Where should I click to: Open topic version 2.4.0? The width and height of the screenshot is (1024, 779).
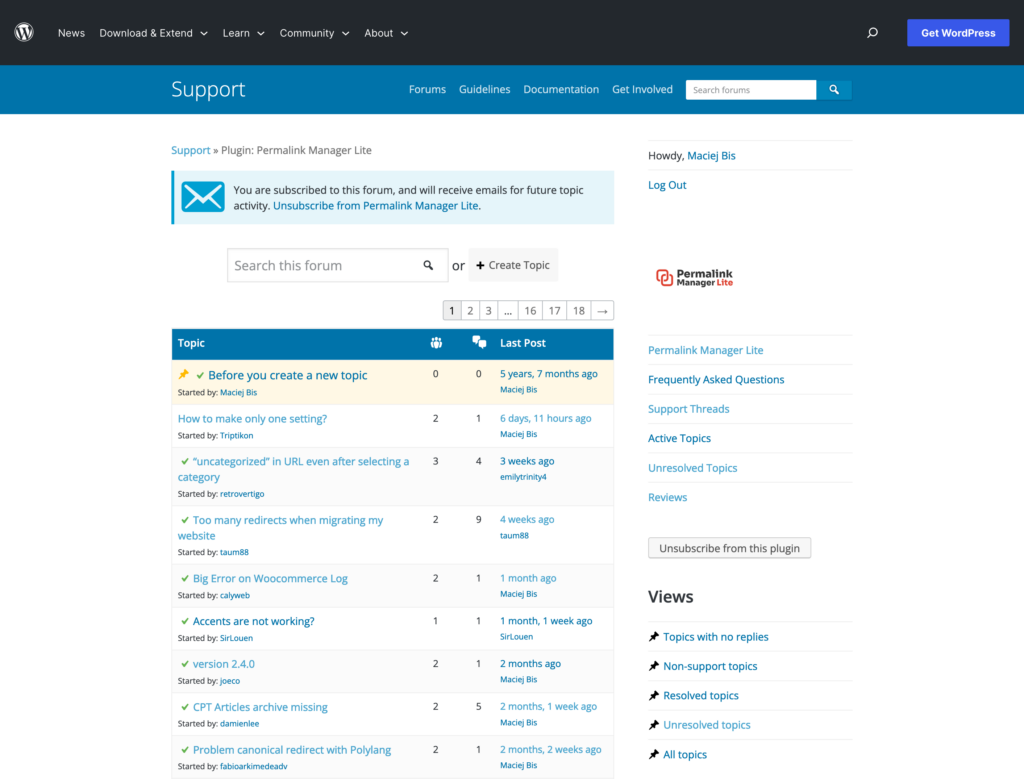pos(223,664)
